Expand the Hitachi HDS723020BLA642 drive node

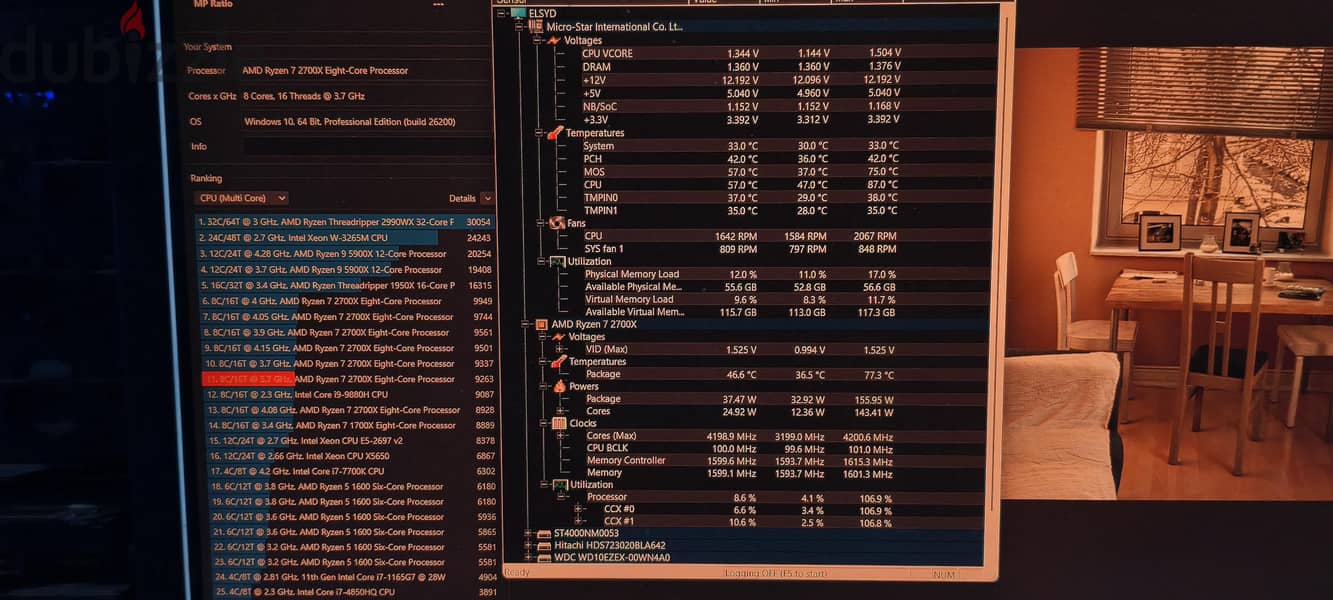coord(529,545)
